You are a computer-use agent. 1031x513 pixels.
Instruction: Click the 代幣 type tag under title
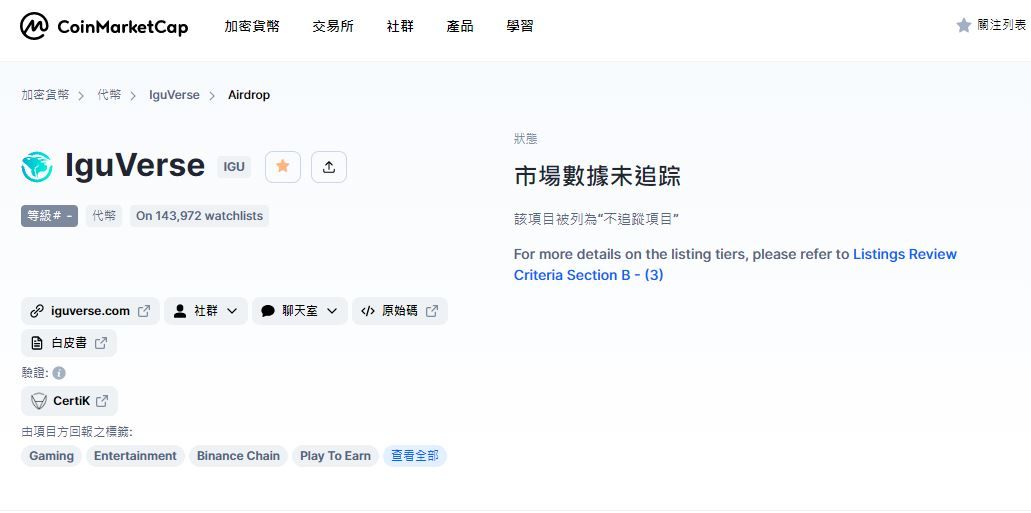coord(104,216)
